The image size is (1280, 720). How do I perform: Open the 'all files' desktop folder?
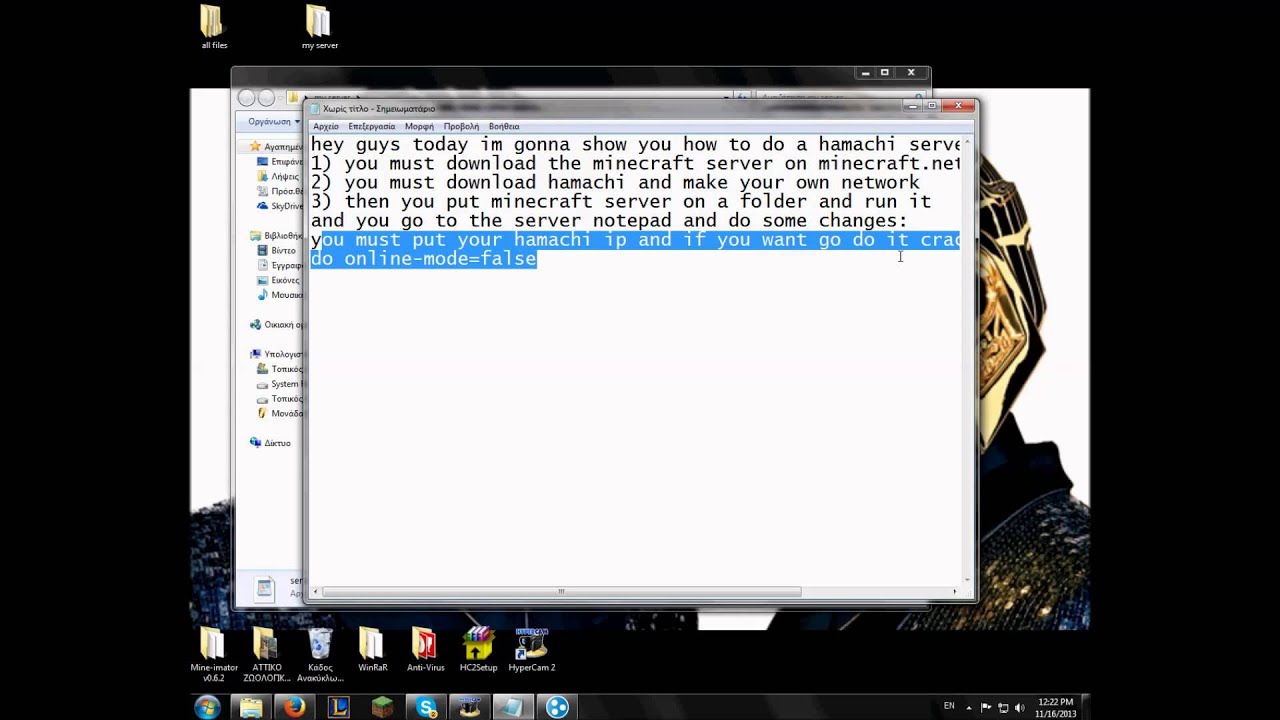click(213, 26)
